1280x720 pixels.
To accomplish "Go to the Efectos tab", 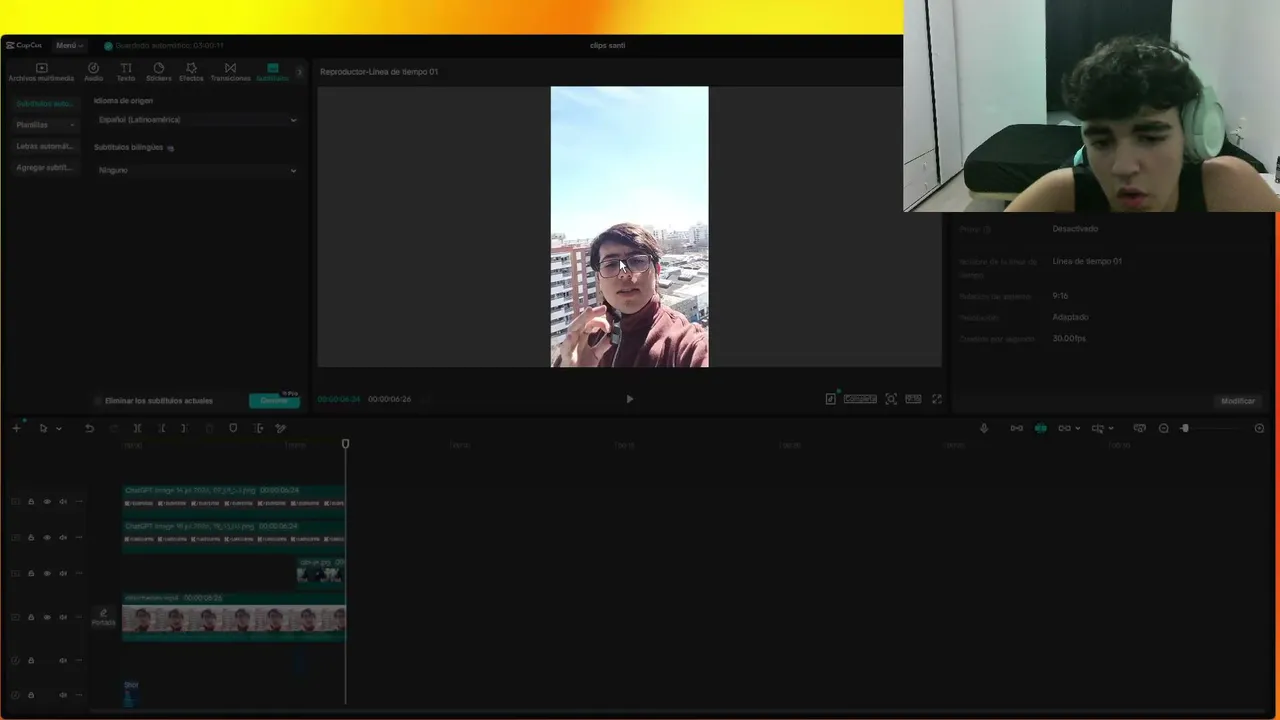I will [191, 72].
